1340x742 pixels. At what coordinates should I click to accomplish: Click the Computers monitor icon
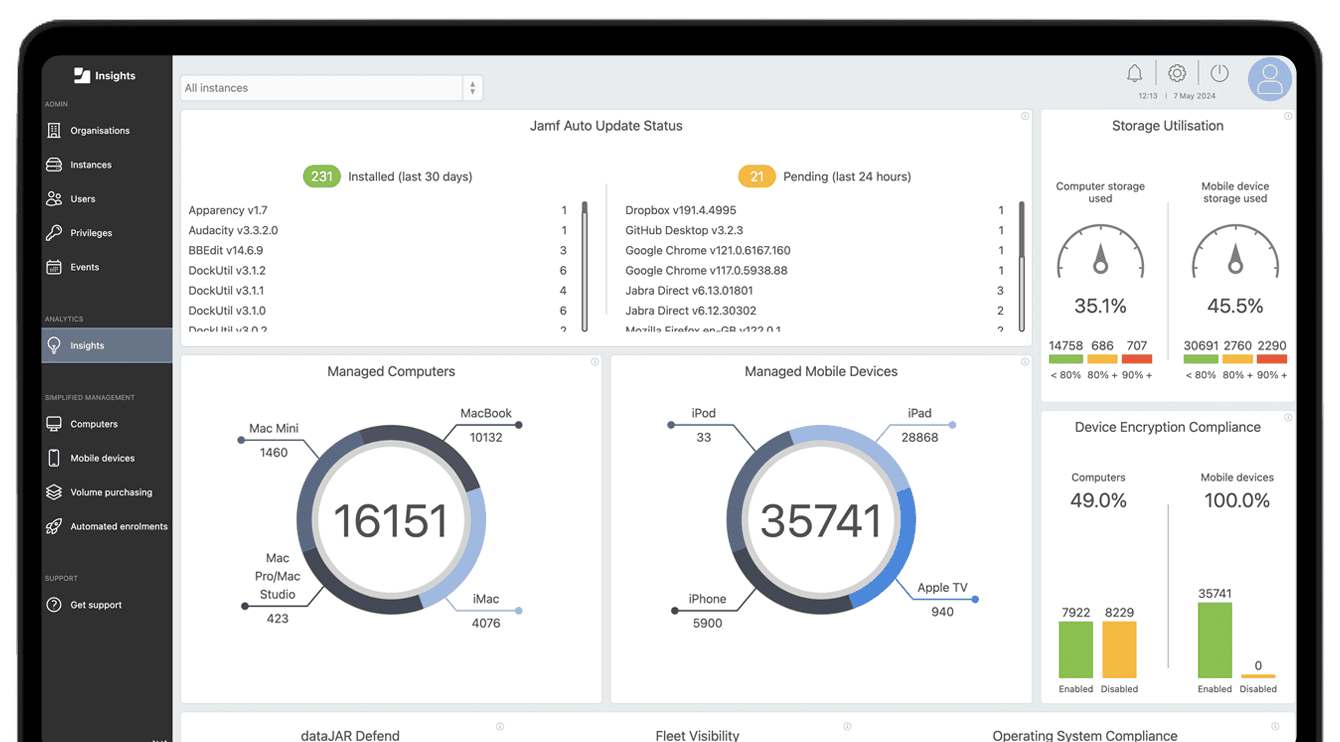pos(54,424)
